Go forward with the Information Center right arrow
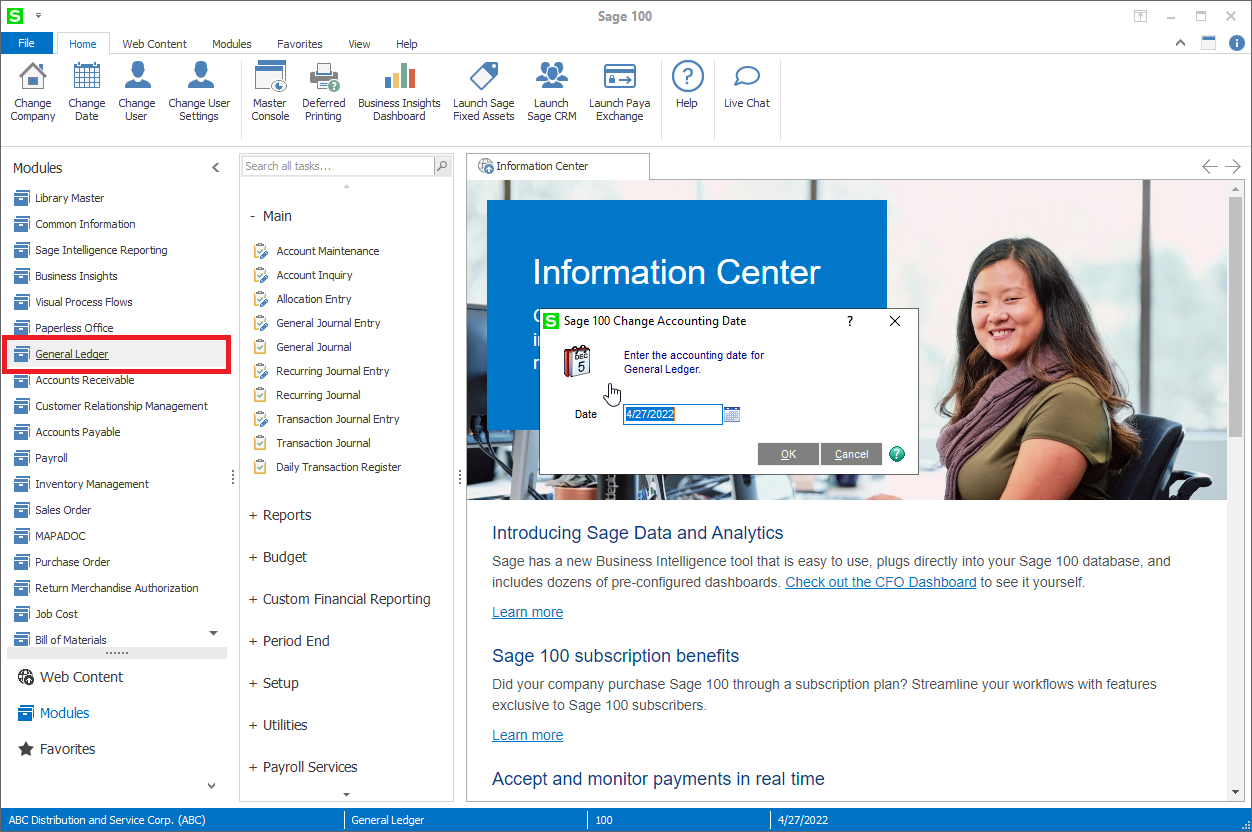The image size is (1252, 832). pos(1233,166)
